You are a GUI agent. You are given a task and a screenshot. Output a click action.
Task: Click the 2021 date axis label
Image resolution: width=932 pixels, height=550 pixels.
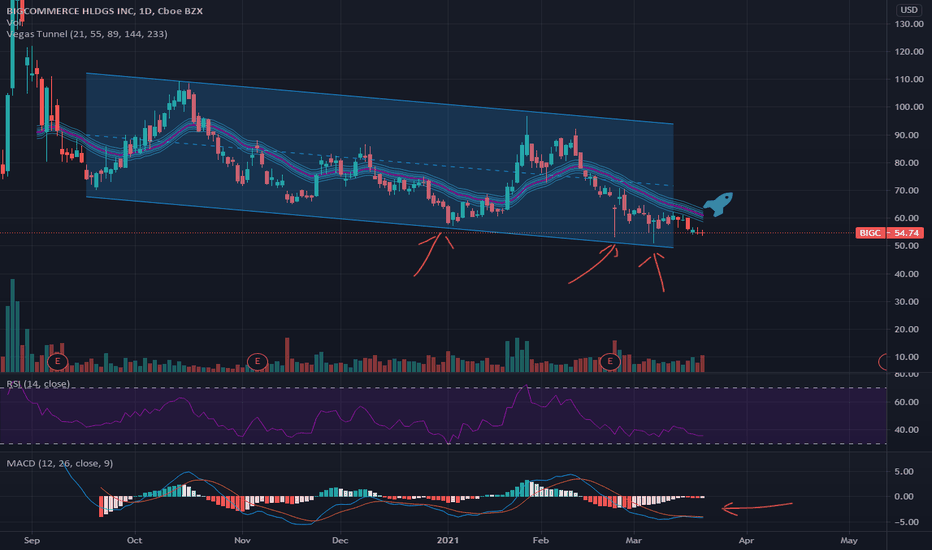point(448,540)
